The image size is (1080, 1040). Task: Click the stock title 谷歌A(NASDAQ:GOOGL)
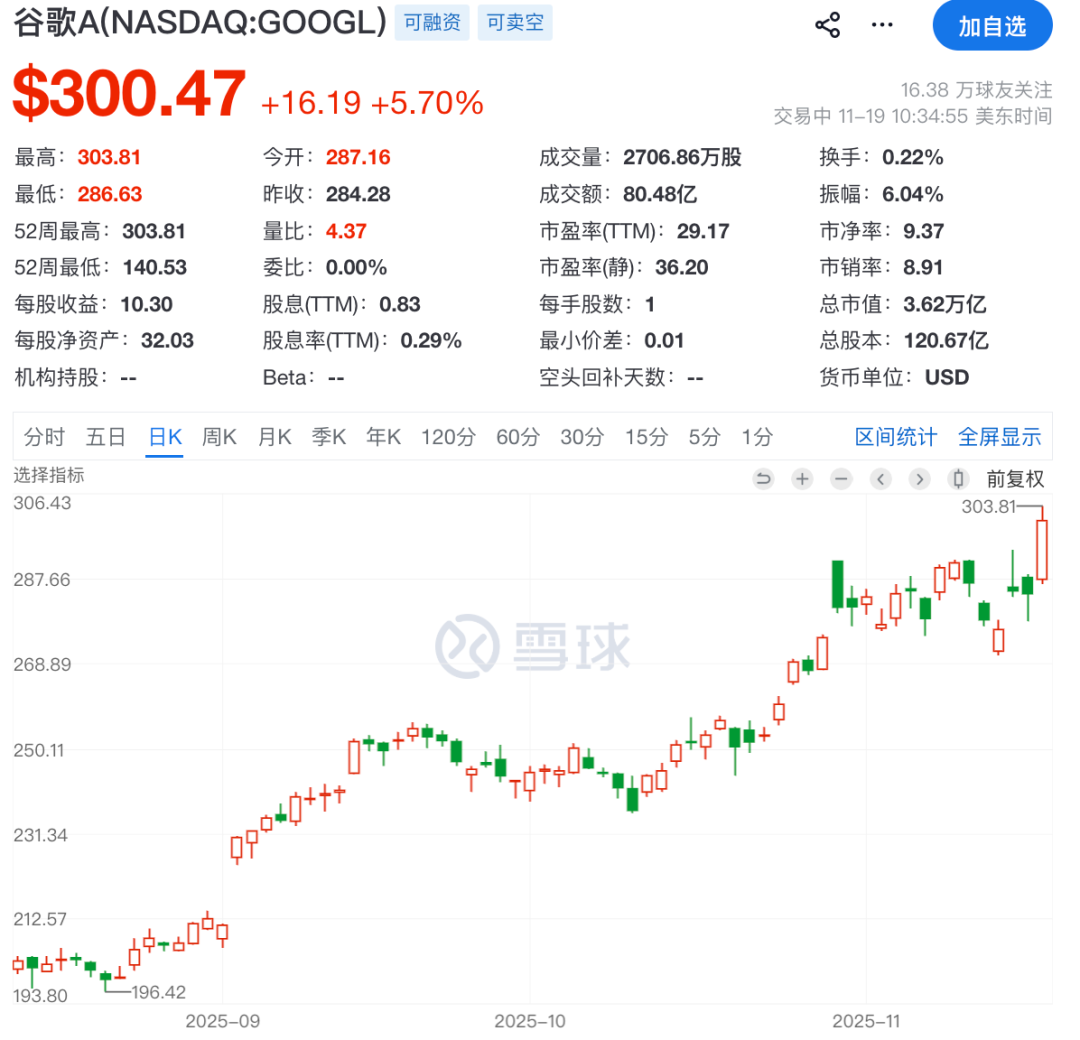[202, 22]
